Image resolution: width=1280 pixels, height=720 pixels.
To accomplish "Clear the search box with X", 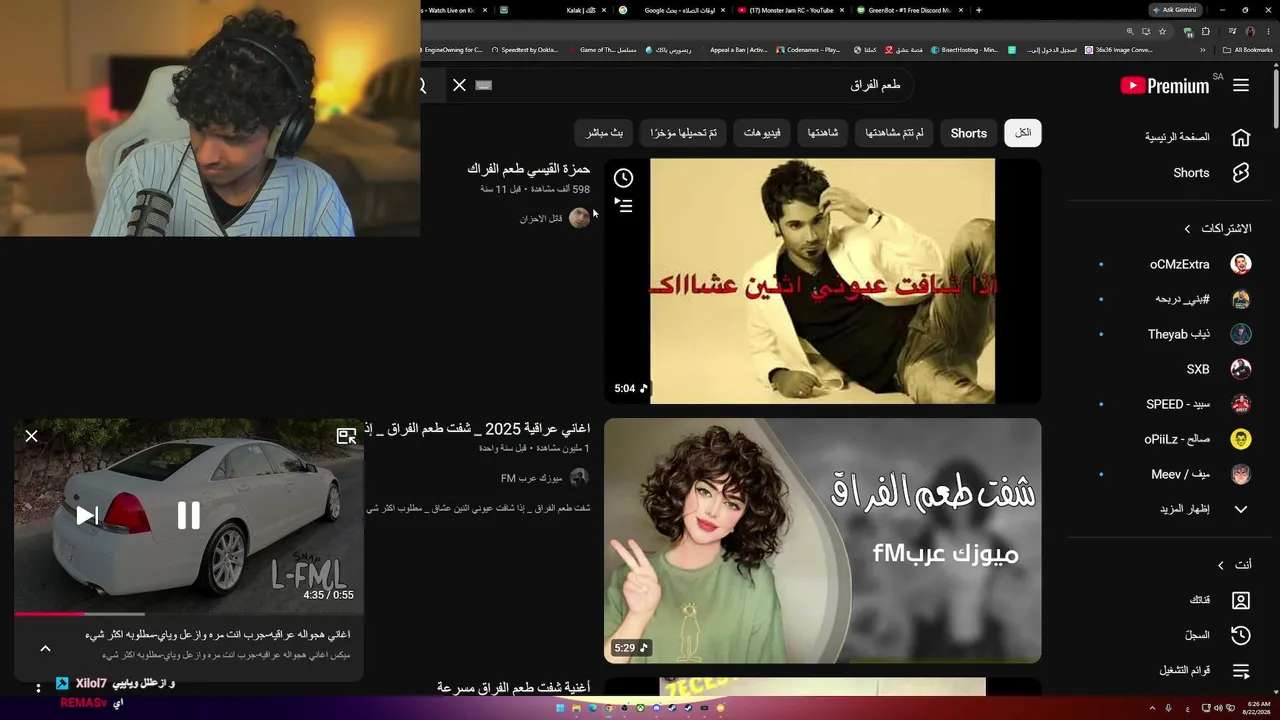I will pyautogui.click(x=459, y=85).
